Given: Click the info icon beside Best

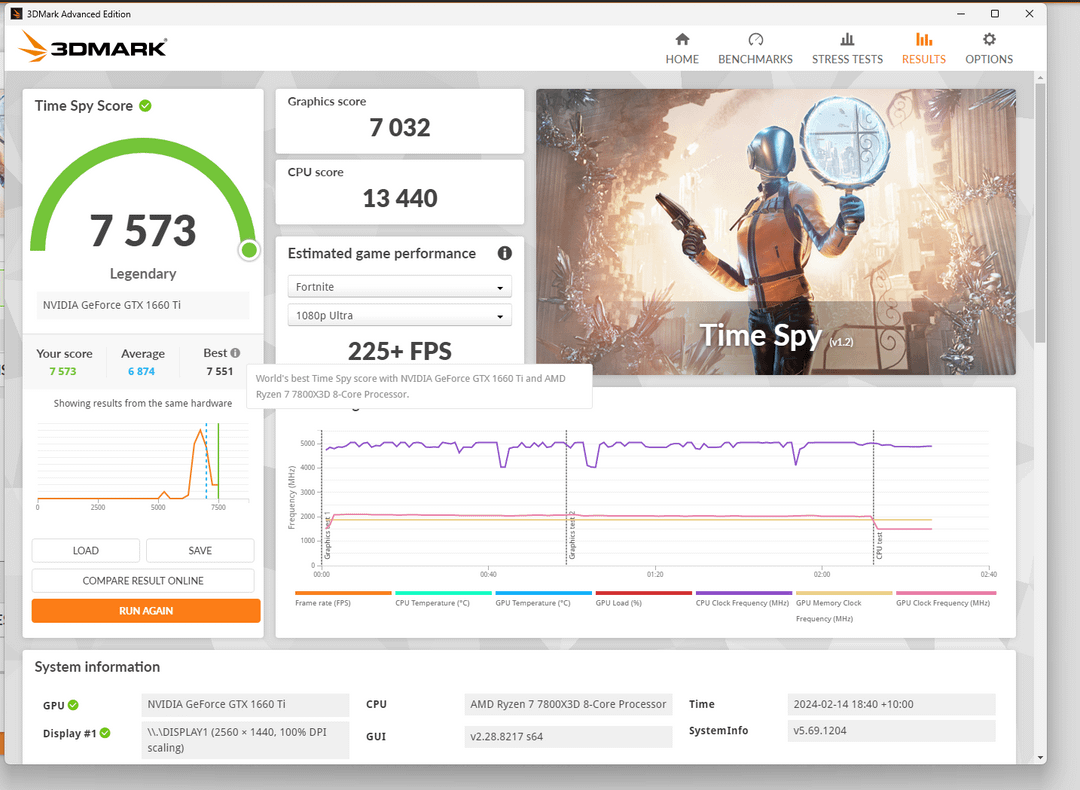Looking at the screenshot, I should click(x=236, y=353).
